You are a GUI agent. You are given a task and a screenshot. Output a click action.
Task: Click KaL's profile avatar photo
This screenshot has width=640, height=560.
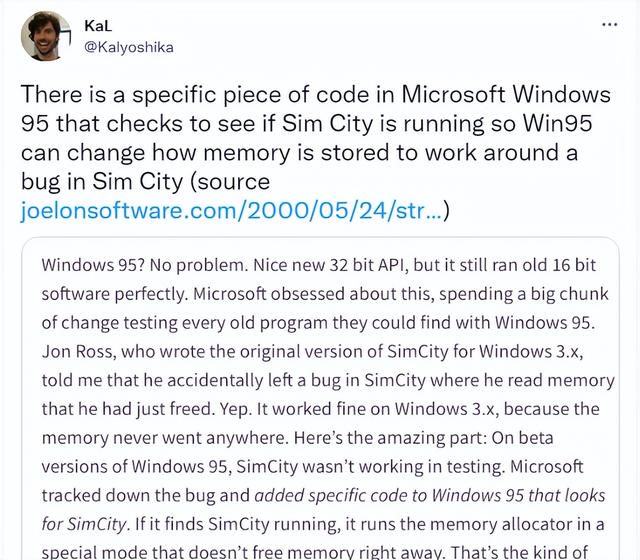coord(46,36)
